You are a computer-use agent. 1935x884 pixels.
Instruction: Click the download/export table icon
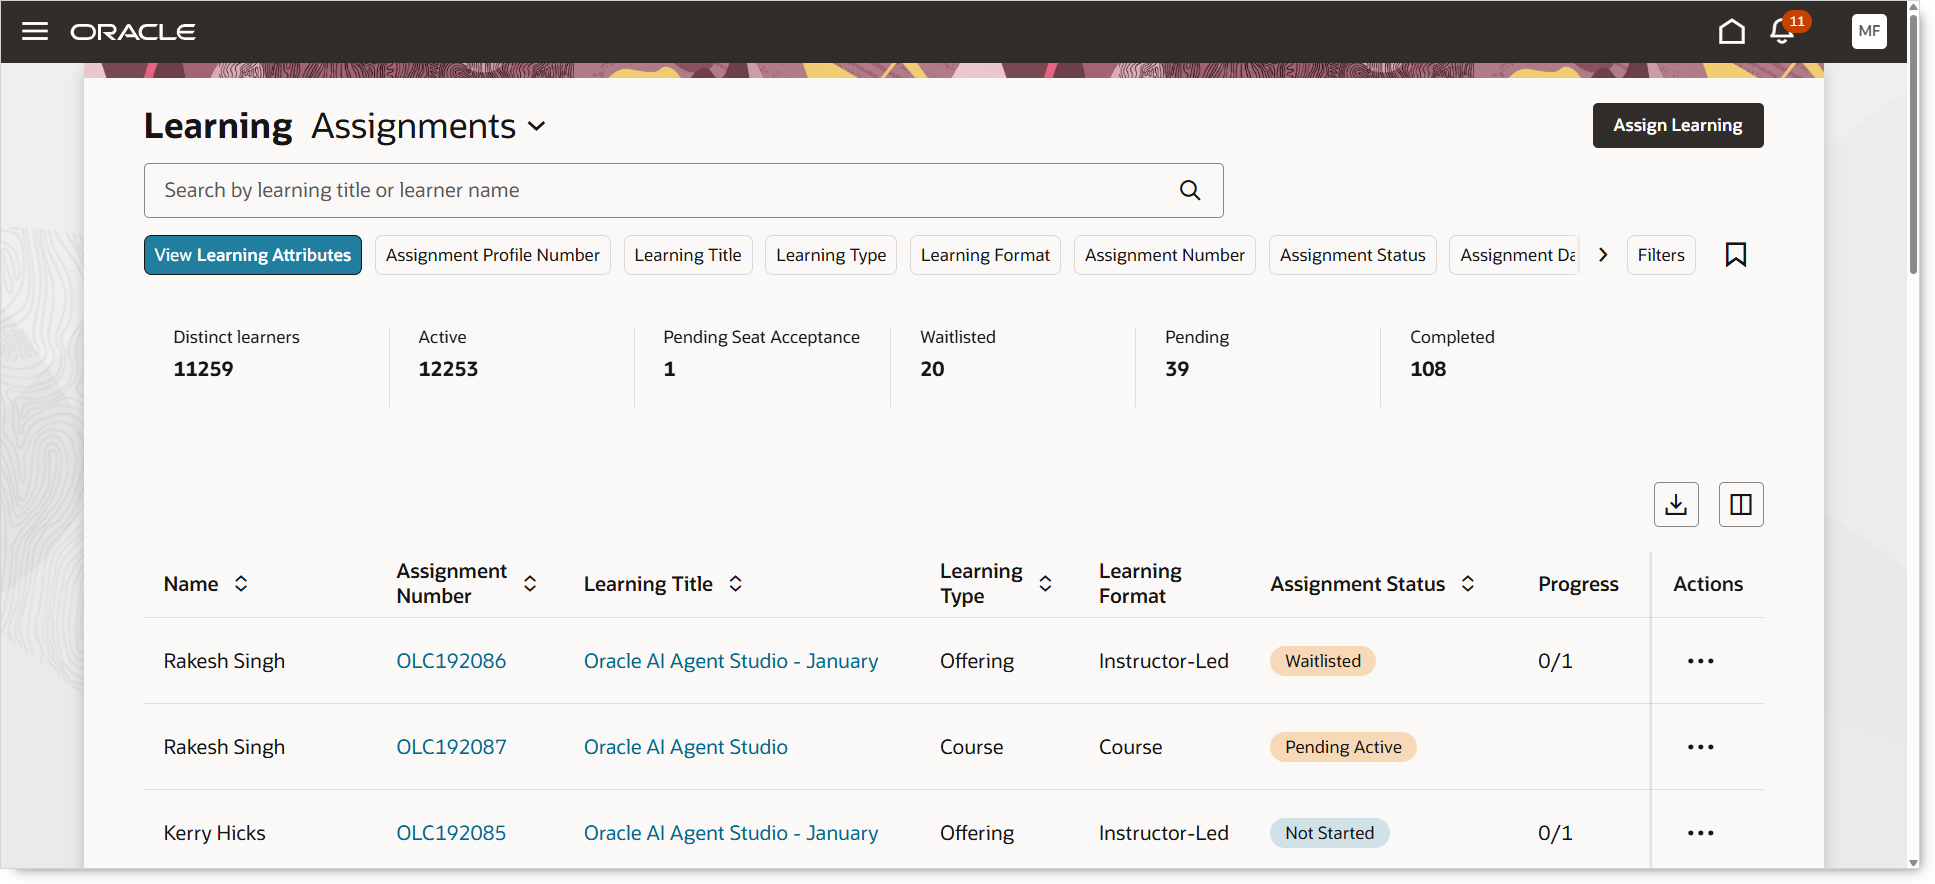pyautogui.click(x=1677, y=504)
